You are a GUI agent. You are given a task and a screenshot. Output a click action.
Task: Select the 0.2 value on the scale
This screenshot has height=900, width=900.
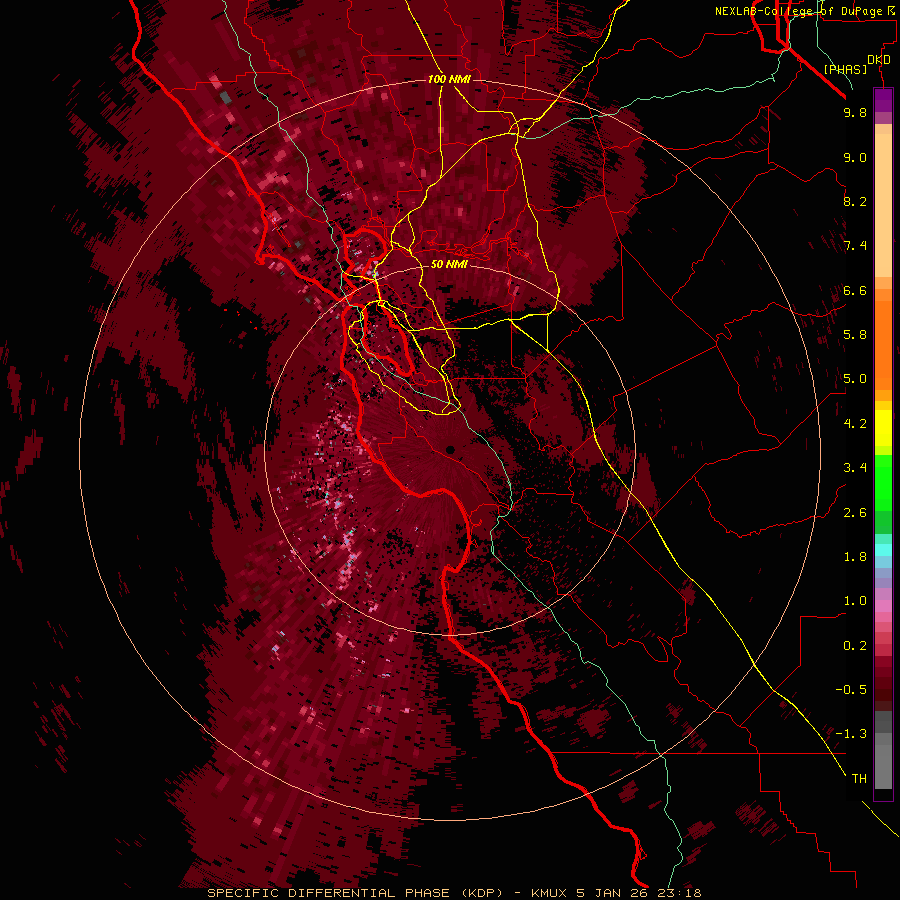[855, 646]
